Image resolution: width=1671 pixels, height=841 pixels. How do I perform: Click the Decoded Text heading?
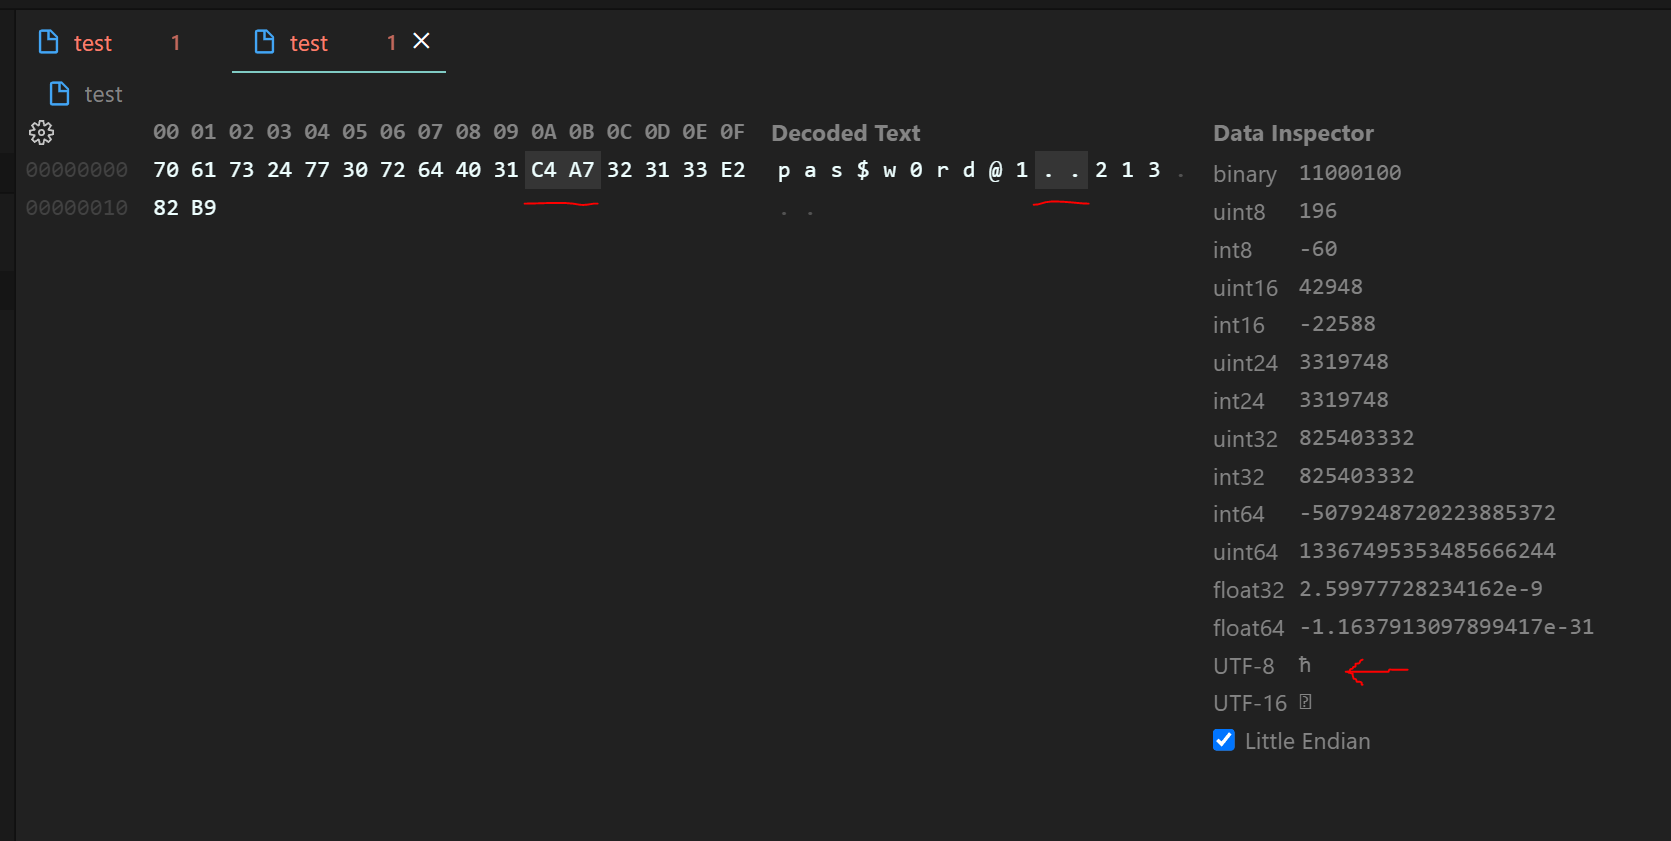pos(846,133)
